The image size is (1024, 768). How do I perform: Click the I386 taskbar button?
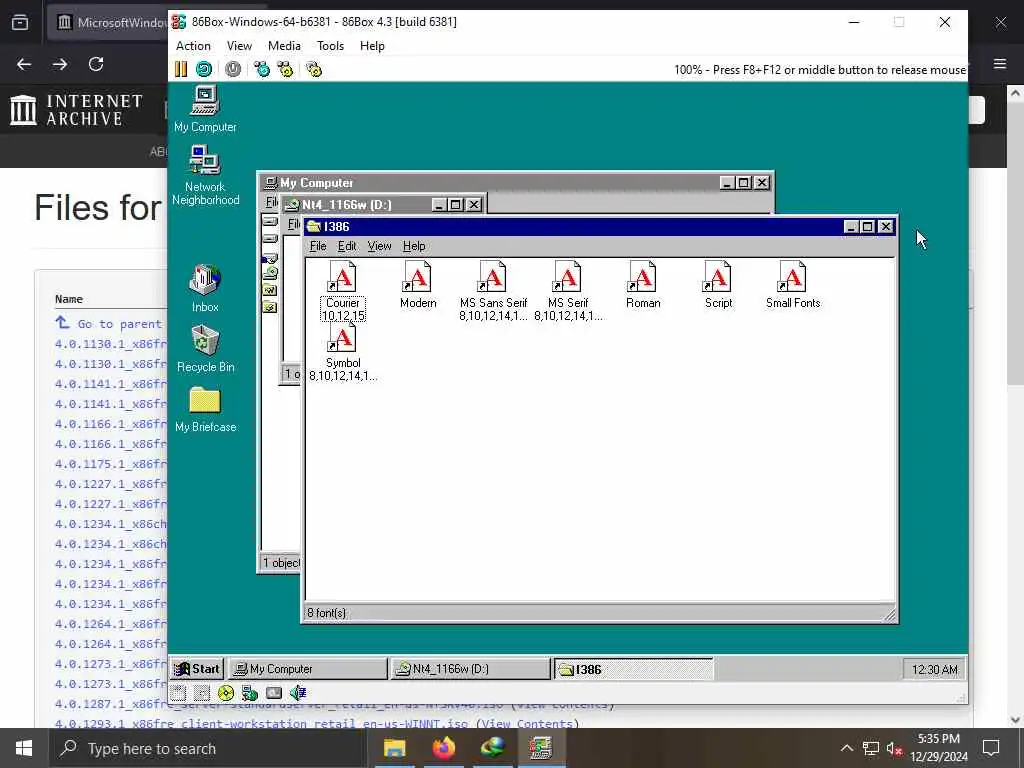pyautogui.click(x=633, y=669)
